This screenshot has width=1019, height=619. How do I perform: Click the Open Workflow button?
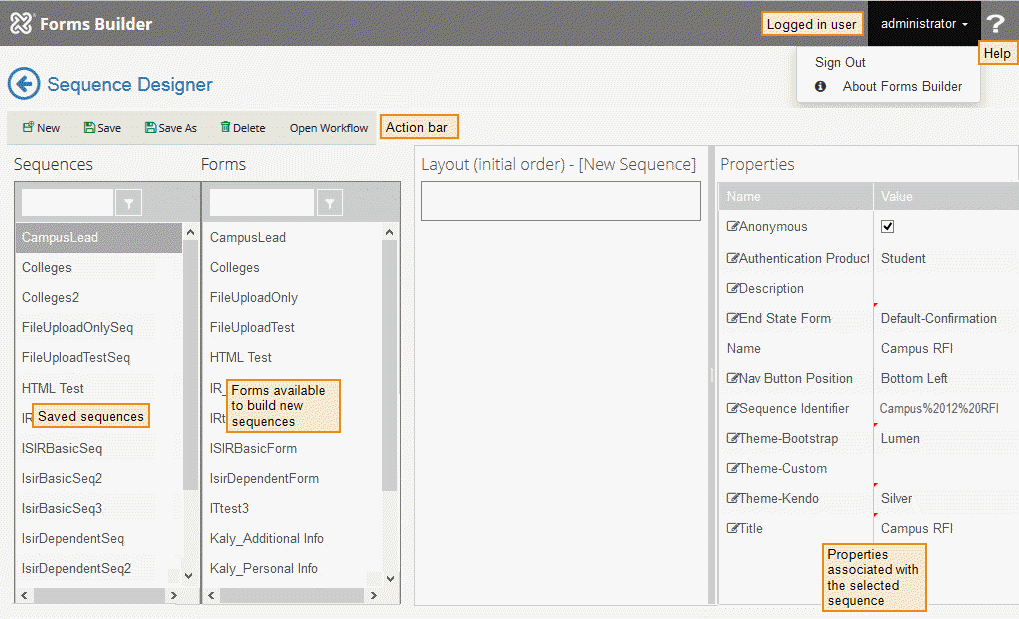point(328,127)
